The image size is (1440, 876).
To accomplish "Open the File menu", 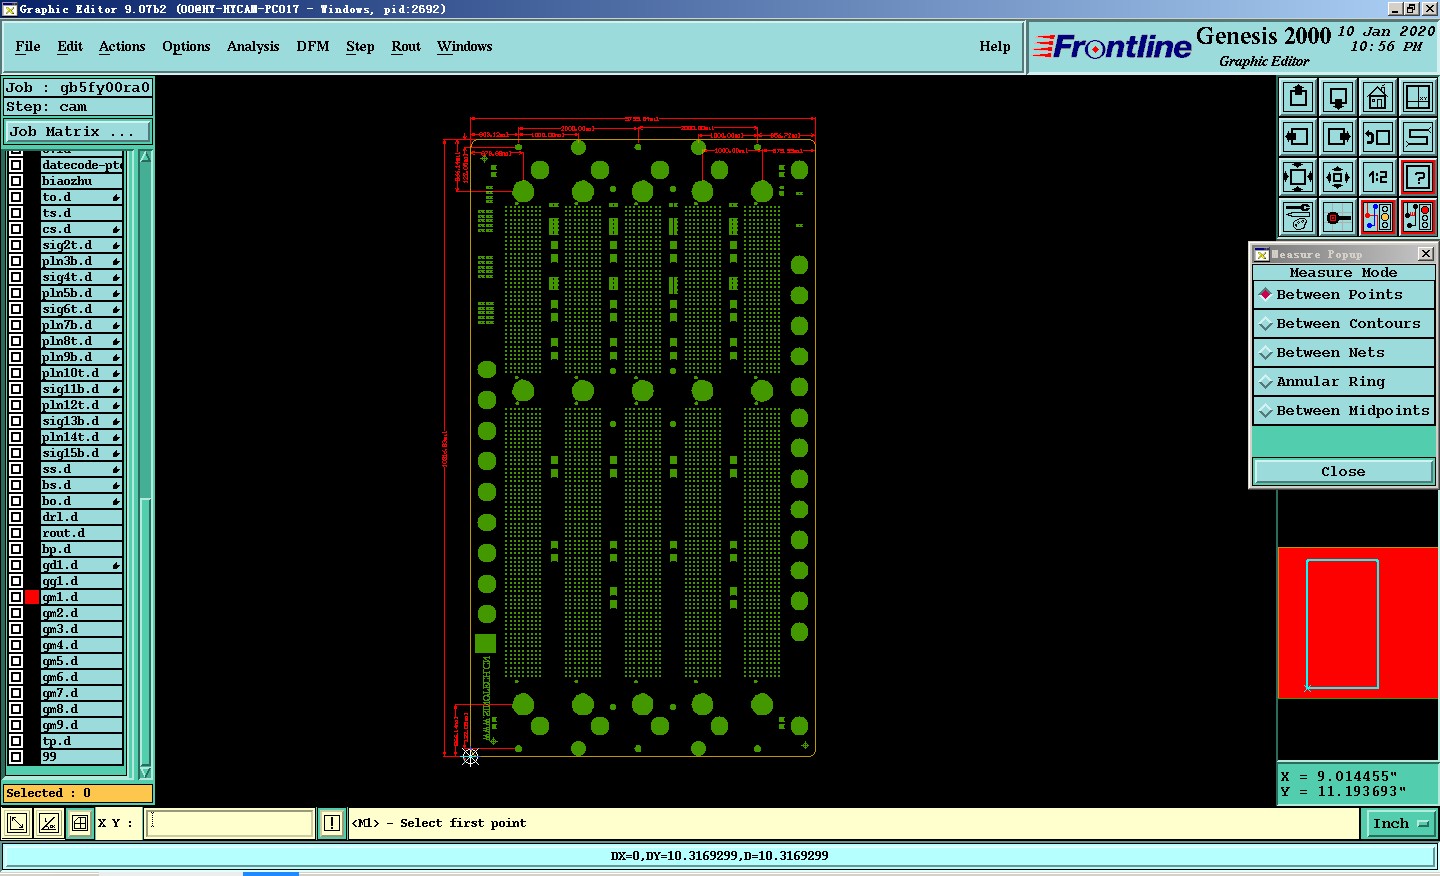I will tap(28, 47).
